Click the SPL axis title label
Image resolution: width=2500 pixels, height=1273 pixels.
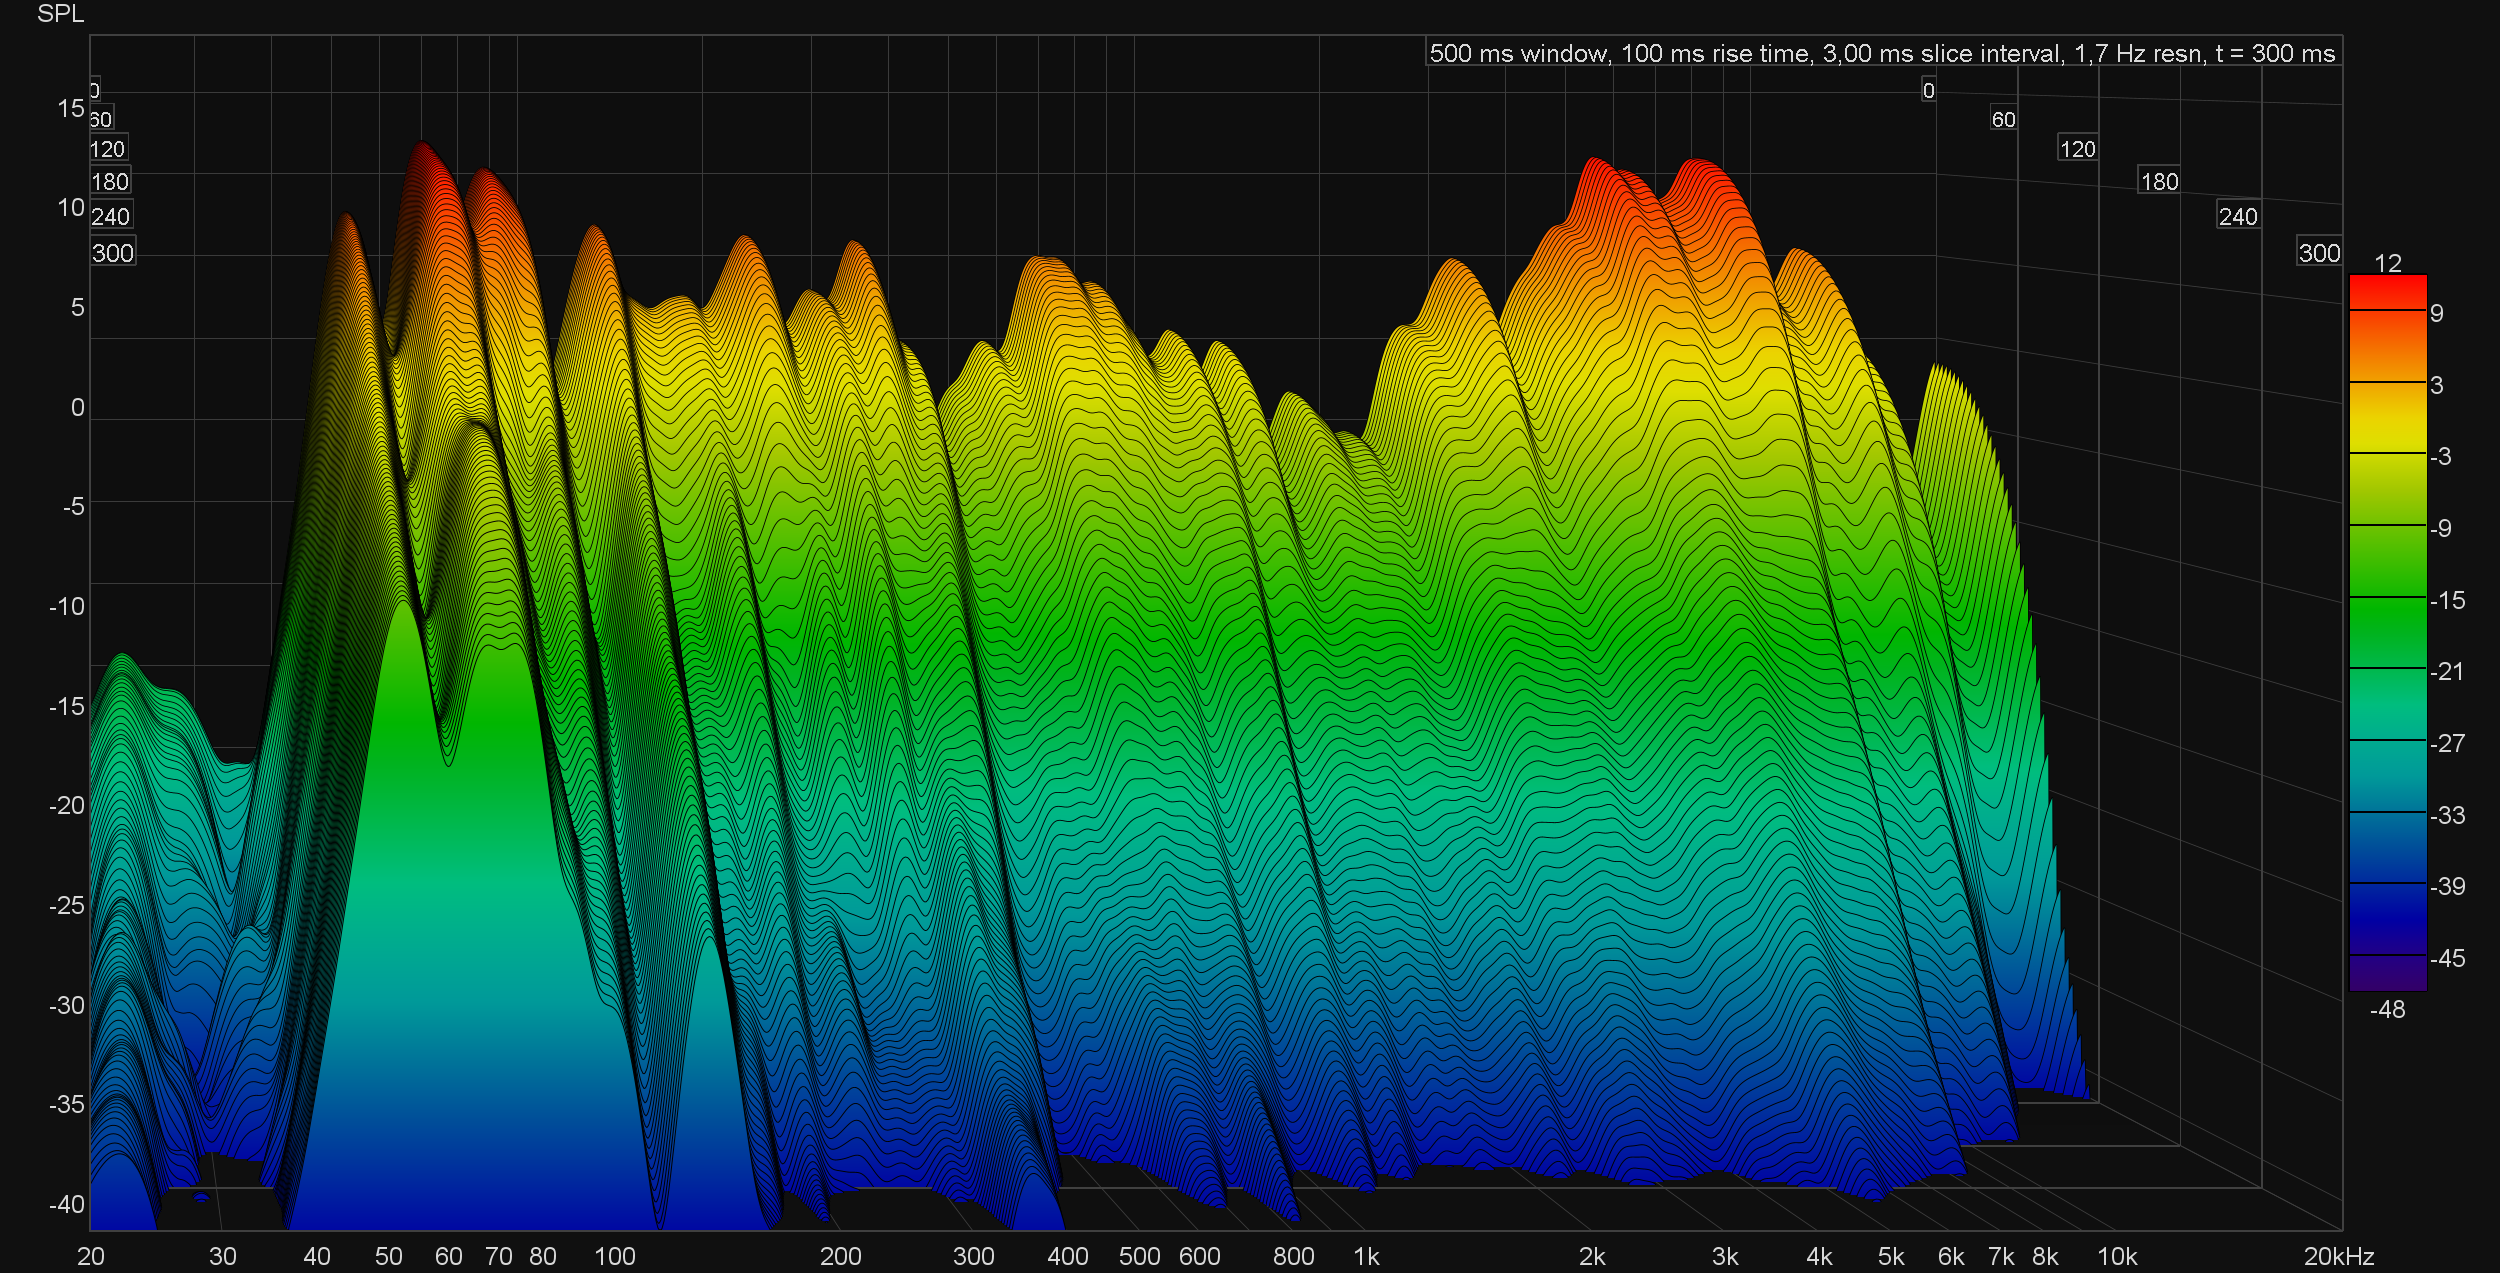pos(60,14)
